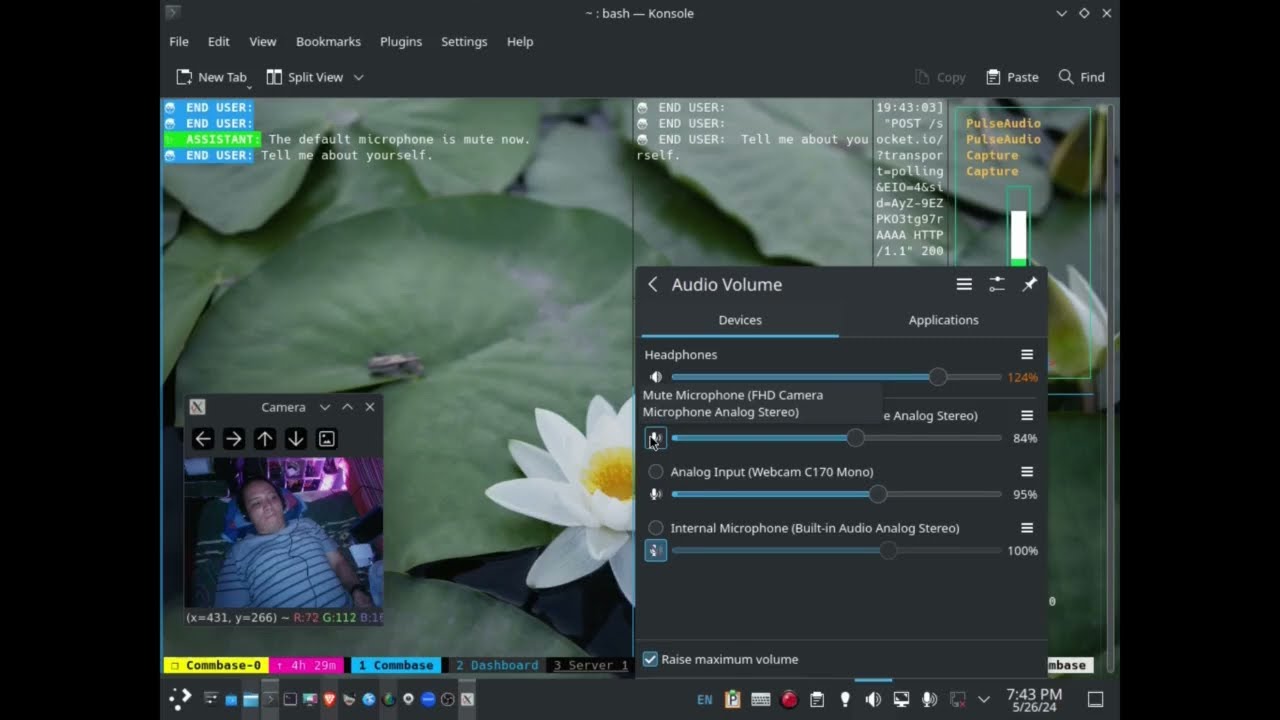1280x720 pixels.
Task: Expand hidden system tray icons arrow
Action: click(984, 699)
